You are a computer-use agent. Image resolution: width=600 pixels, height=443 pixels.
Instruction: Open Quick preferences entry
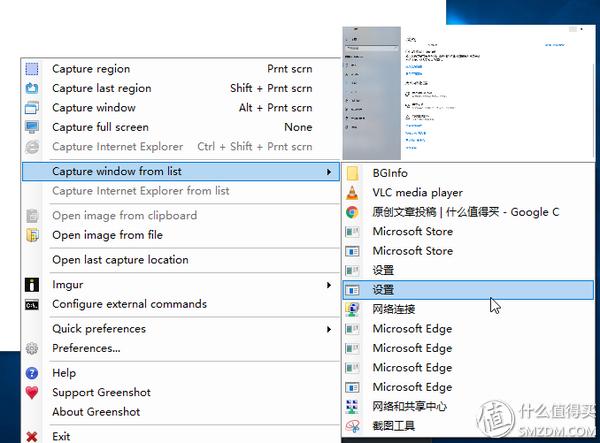(x=181, y=329)
